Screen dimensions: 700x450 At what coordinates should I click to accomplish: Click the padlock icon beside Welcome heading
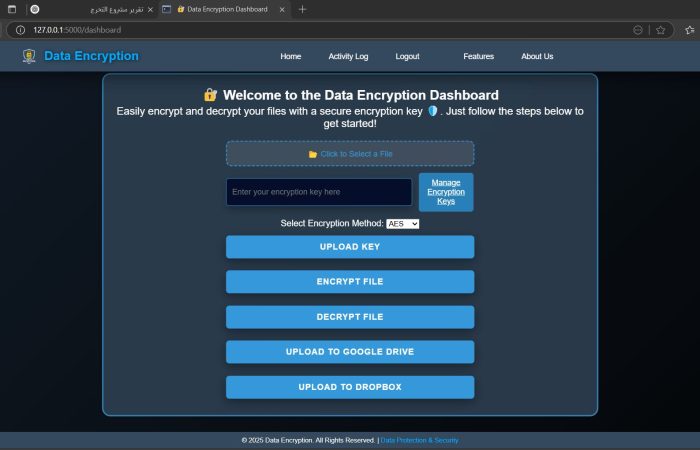(x=210, y=95)
